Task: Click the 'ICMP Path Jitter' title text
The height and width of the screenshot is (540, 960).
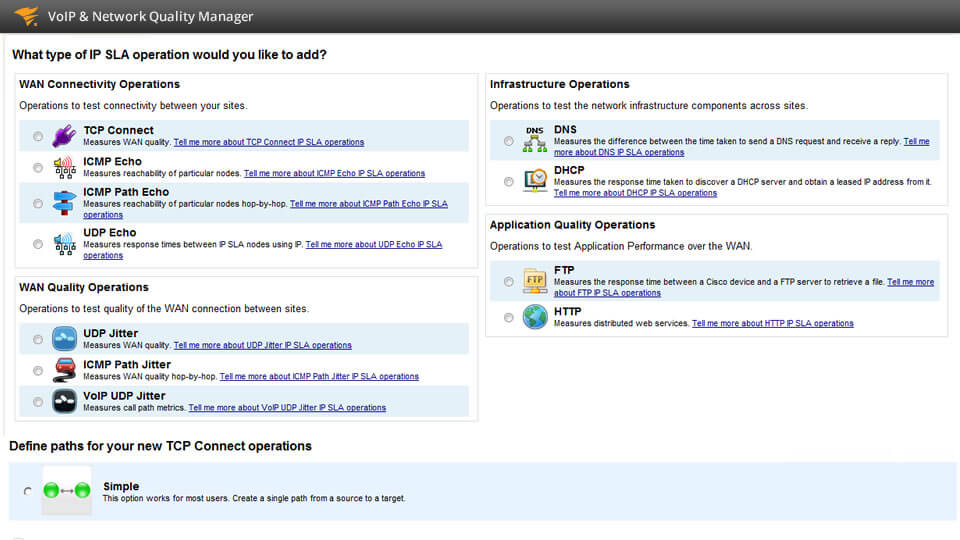Action: click(127, 364)
